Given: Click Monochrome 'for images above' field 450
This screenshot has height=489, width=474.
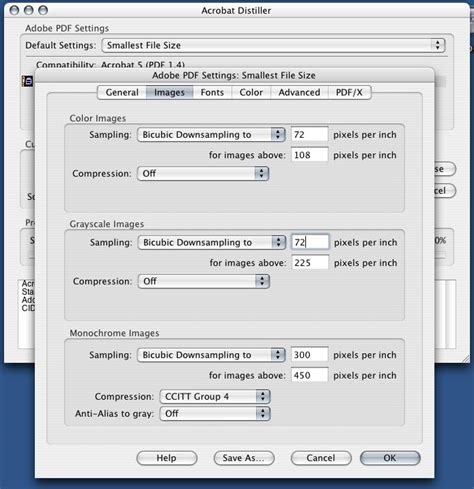Looking at the screenshot, I should coord(309,375).
